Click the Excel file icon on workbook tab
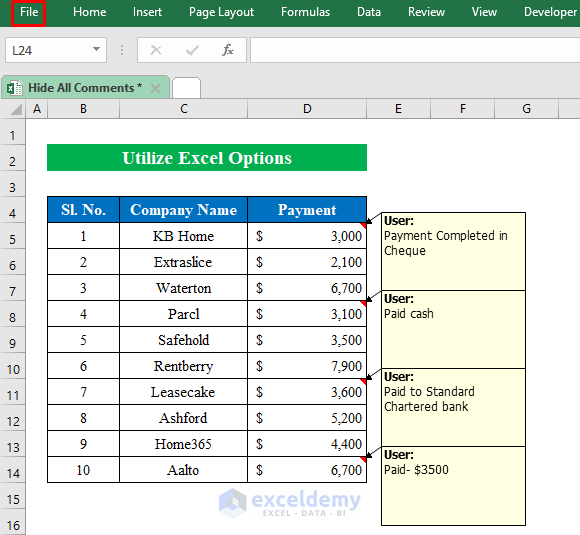Image resolution: width=580 pixels, height=535 pixels. (x=14, y=88)
